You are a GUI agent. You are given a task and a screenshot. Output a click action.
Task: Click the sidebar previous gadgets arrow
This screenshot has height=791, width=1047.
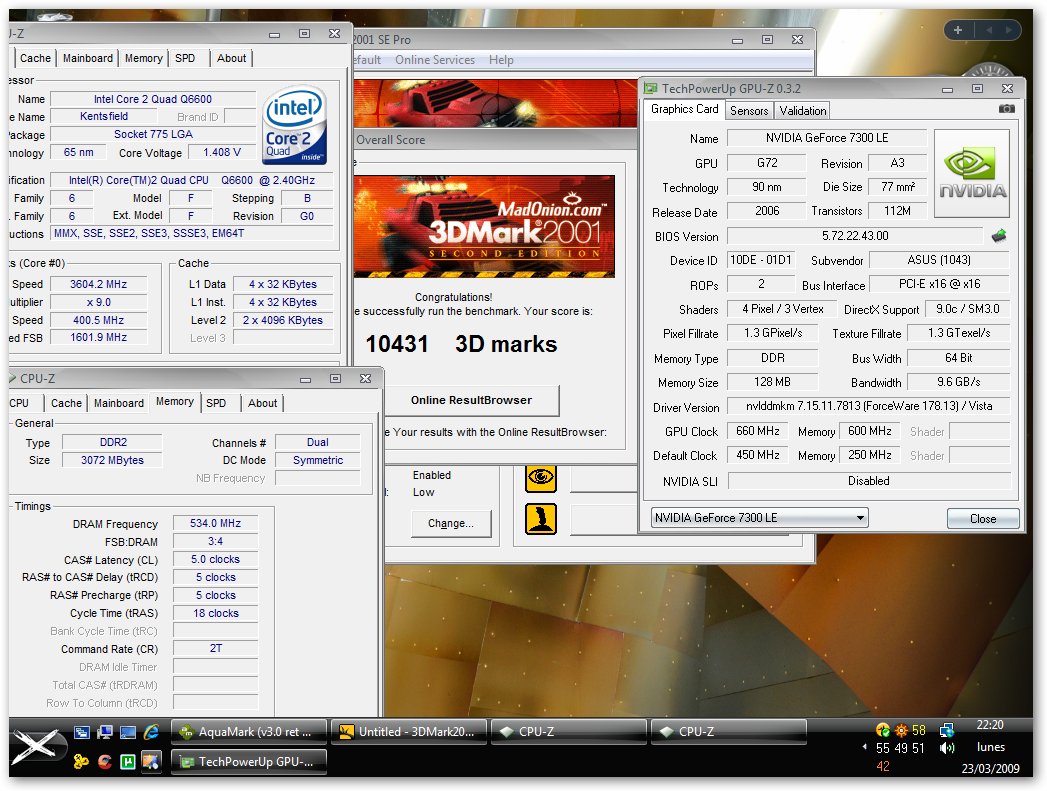(x=988, y=30)
